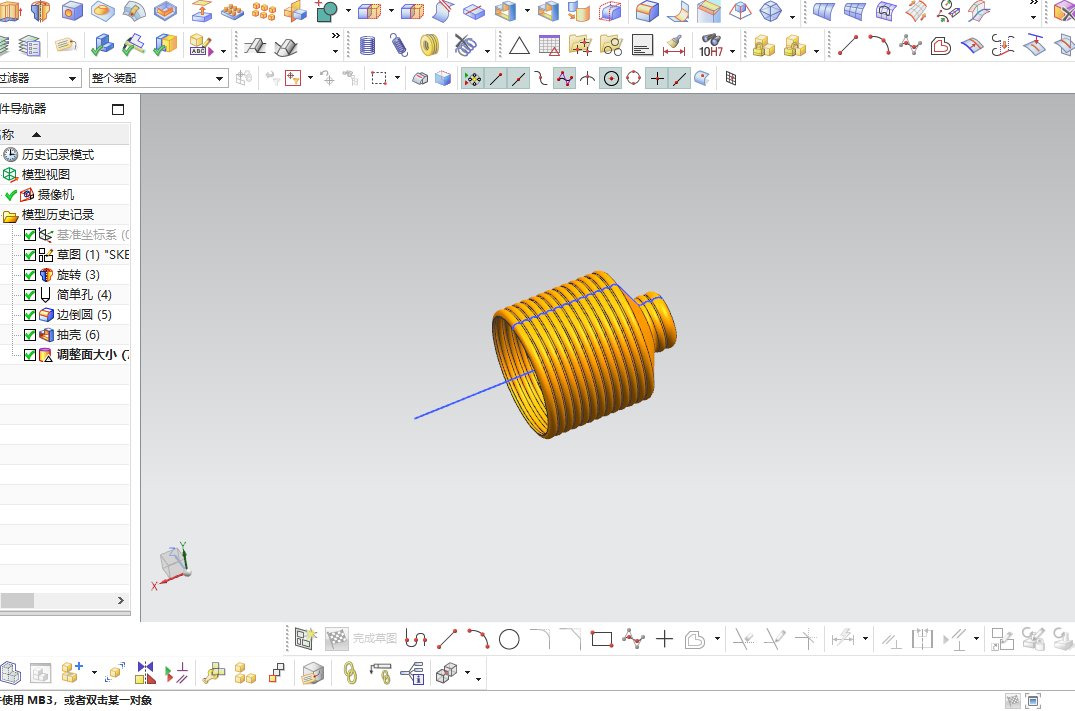
Task: Click the Studio Spline tool in top toolbar
Action: pos(910,46)
